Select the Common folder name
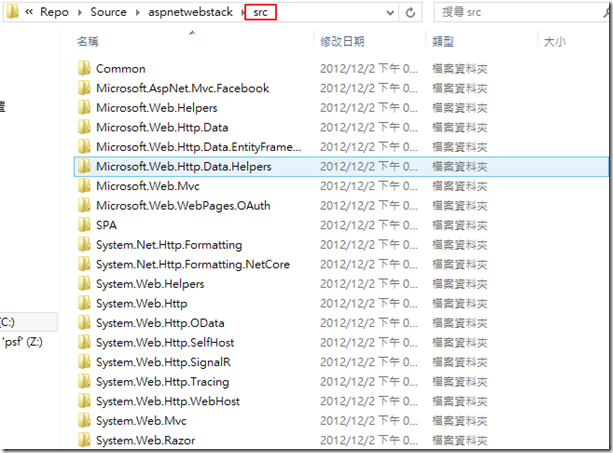 pyautogui.click(x=120, y=69)
